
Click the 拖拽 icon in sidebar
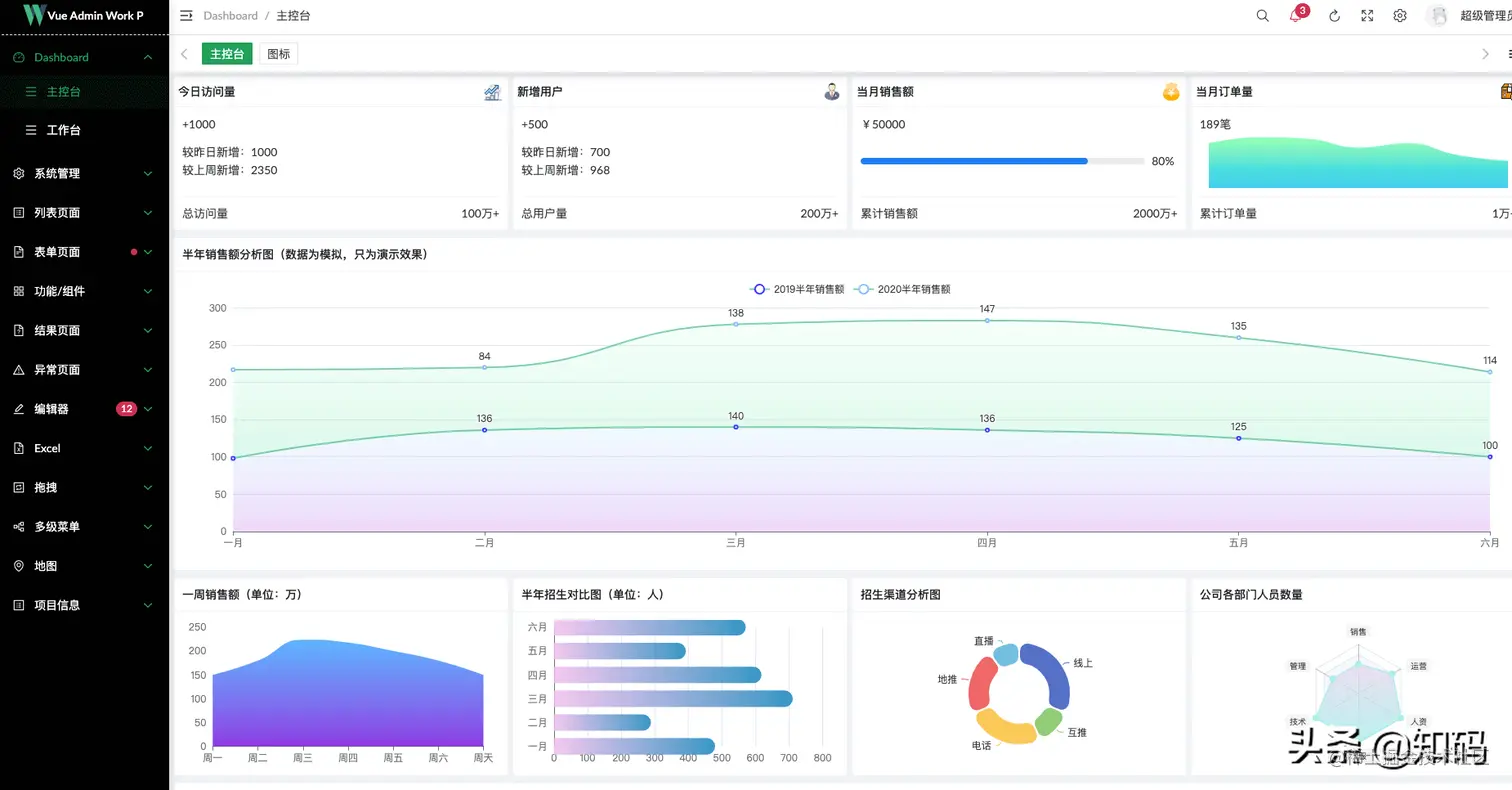click(19, 488)
